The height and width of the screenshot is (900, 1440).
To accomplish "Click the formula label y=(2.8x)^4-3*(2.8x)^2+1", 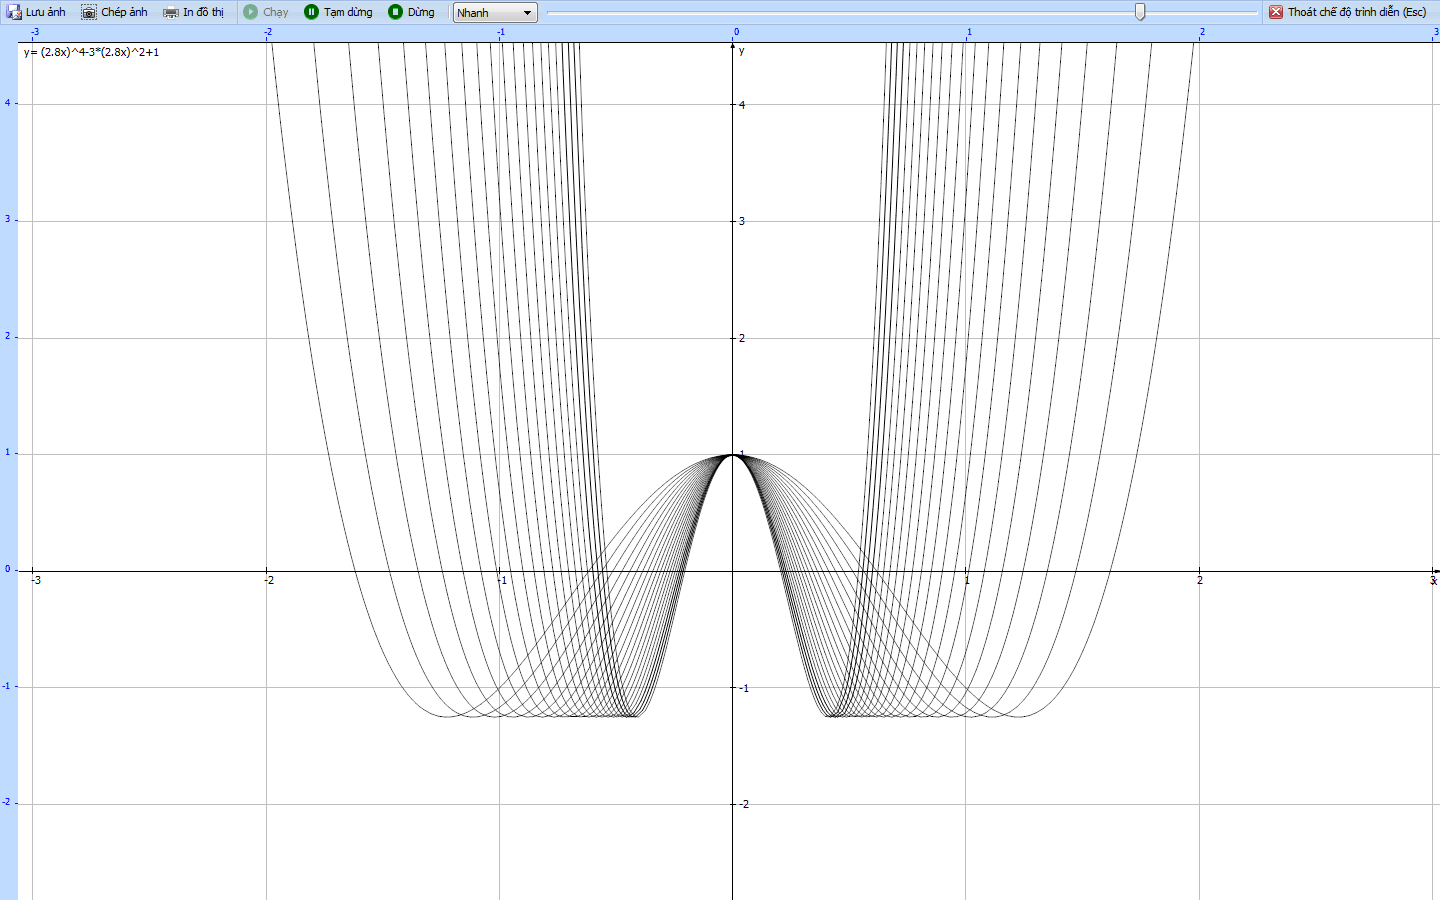I will (x=91, y=52).
